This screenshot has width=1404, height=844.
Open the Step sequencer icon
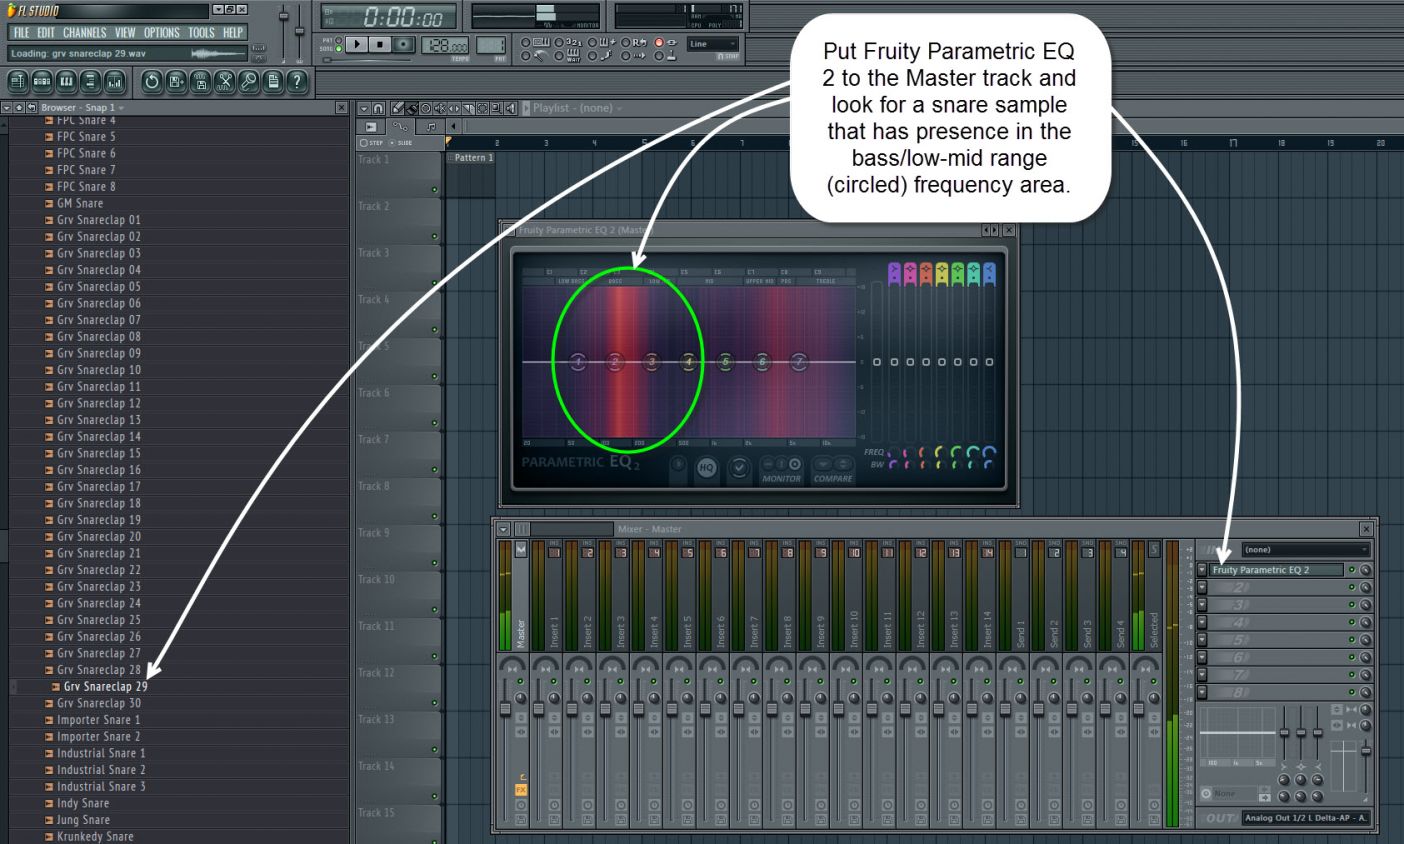pos(42,83)
